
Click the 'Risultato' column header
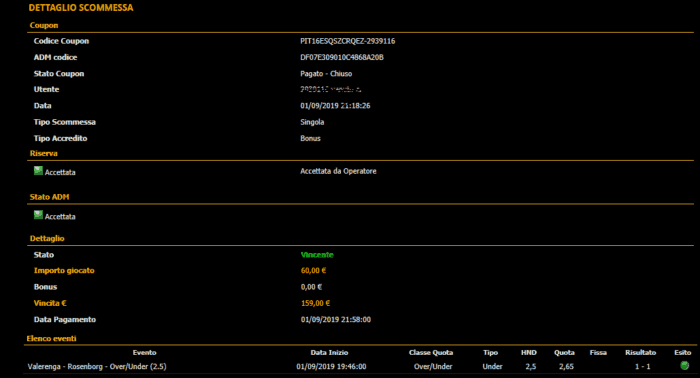(x=640, y=353)
